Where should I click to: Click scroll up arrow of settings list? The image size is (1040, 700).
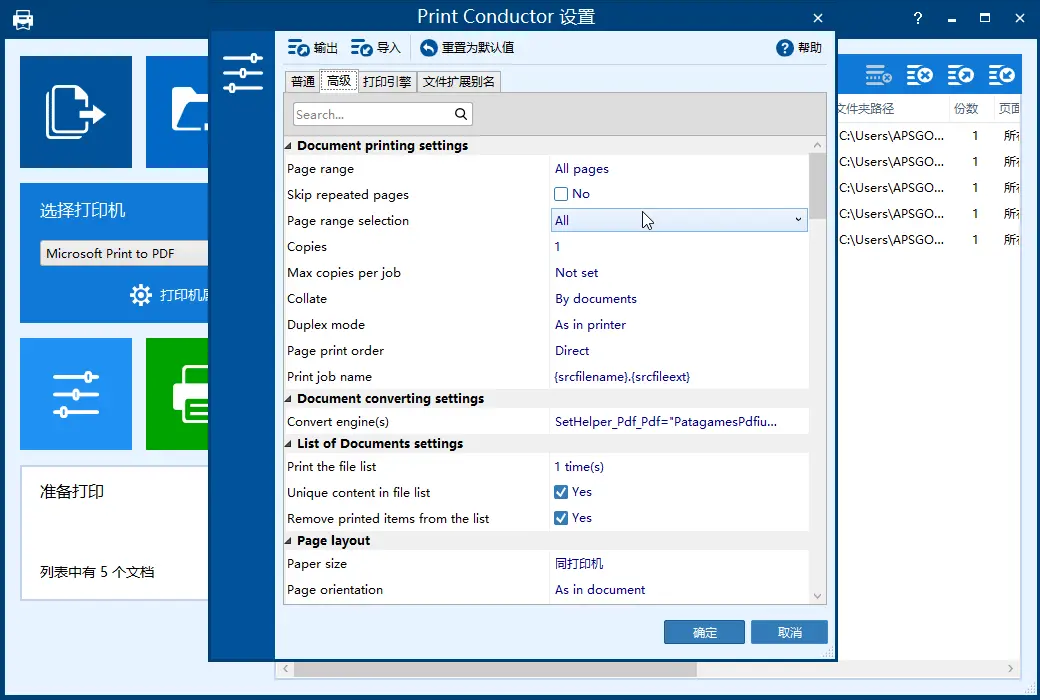[x=817, y=145]
